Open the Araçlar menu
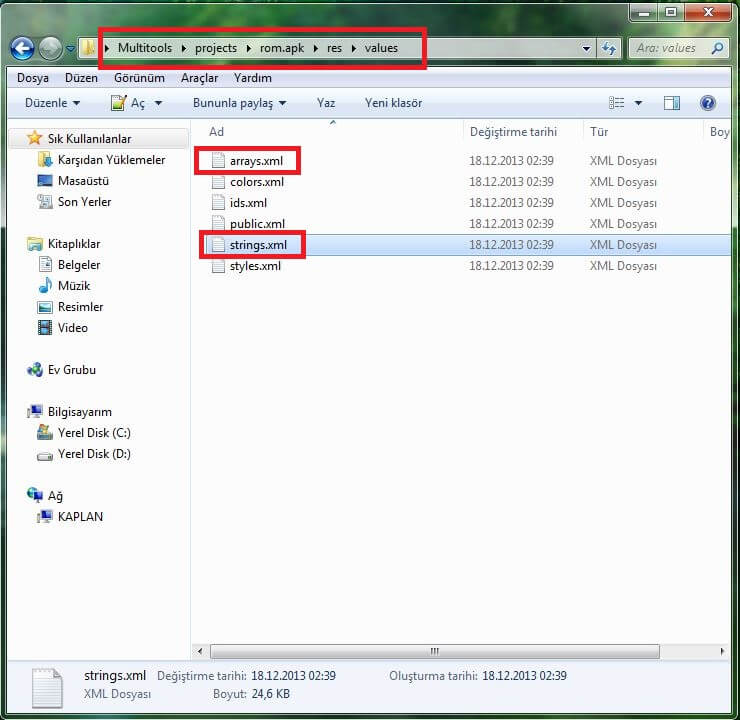The width and height of the screenshot is (740, 720). tap(200, 77)
